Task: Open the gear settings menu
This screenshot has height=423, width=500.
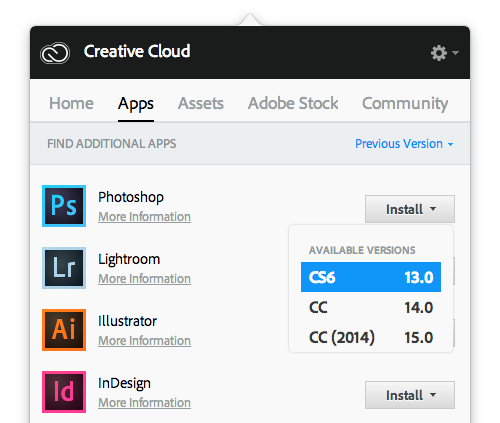Action: (444, 53)
